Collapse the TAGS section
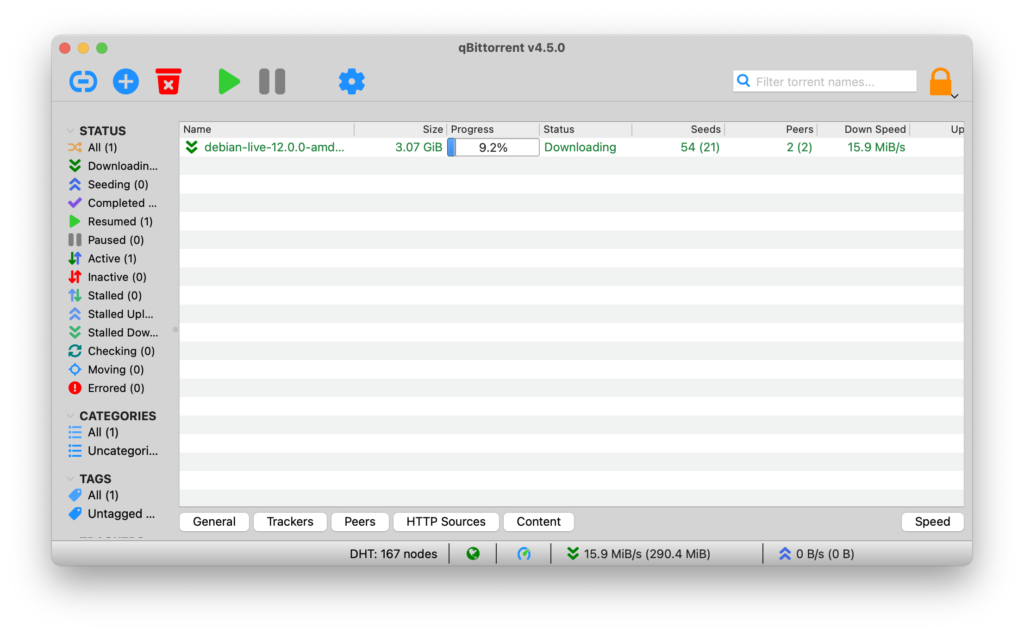The width and height of the screenshot is (1024, 634). (x=71, y=479)
